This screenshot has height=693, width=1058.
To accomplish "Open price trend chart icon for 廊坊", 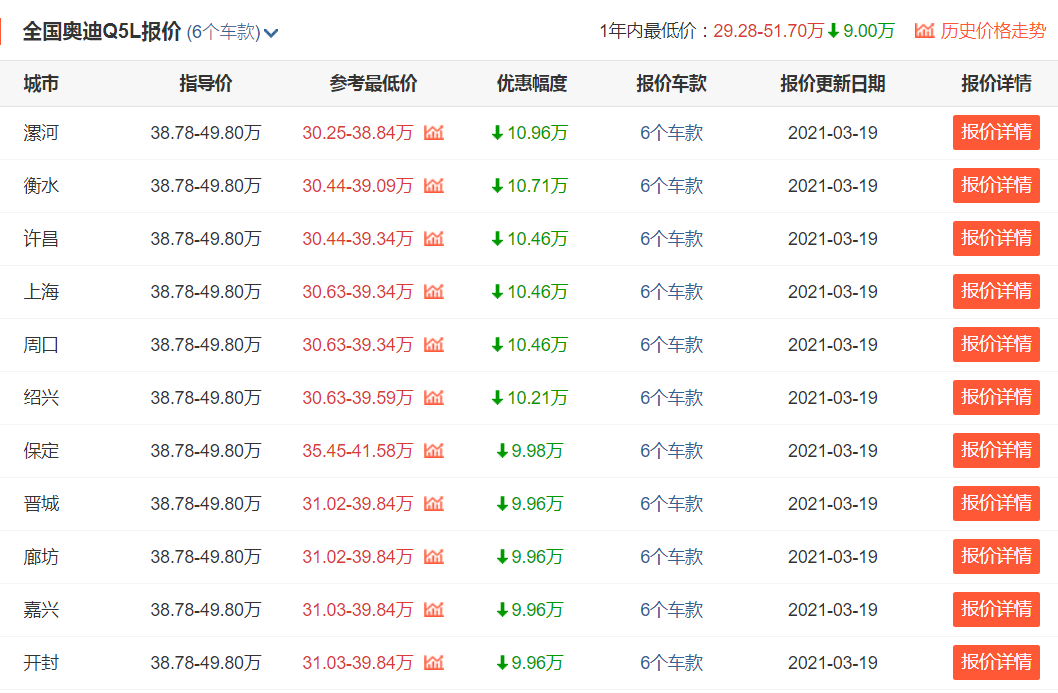I will (x=434, y=557).
